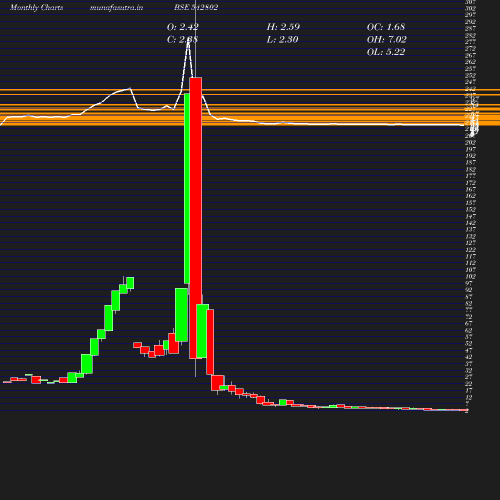Click the 172 price axis label

[470, 183]
